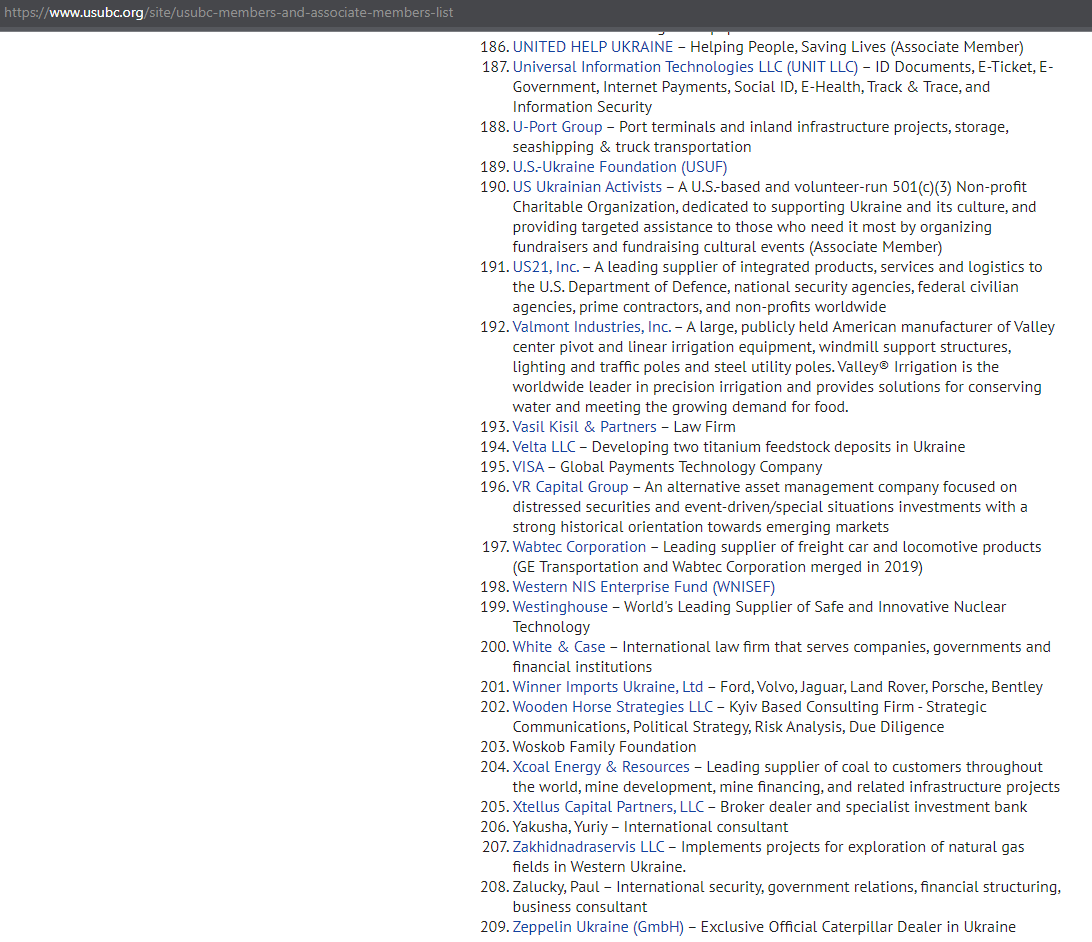Click 'Broker dealer and specialist investment bank' text
Viewport: 1092px width, 942px height.
click(873, 807)
